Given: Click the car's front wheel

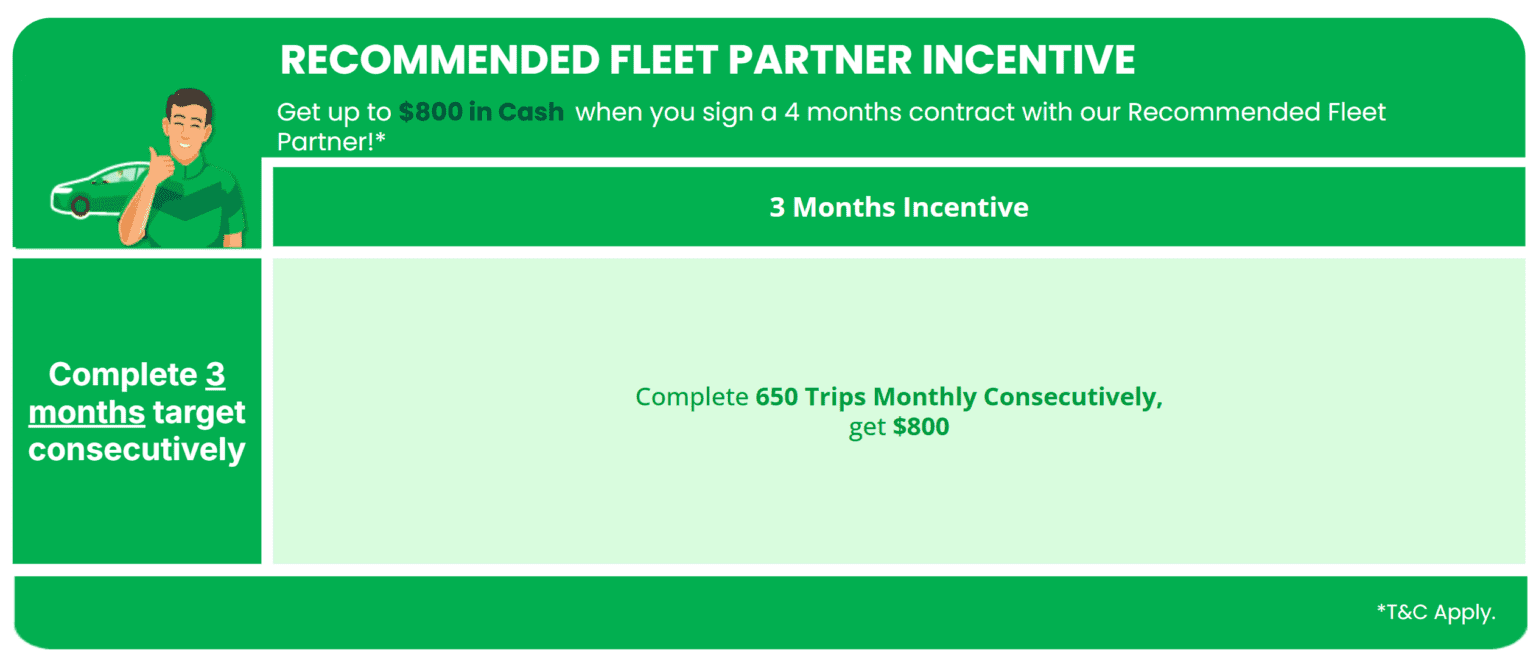Looking at the screenshot, I should [x=81, y=206].
